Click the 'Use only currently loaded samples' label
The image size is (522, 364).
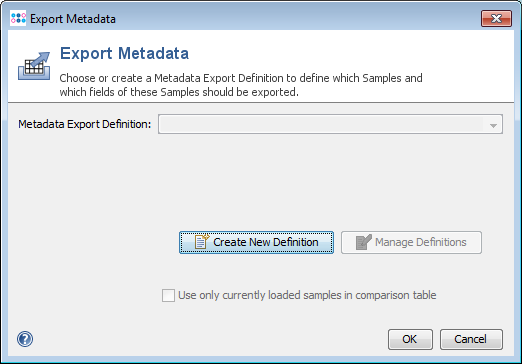(x=307, y=295)
